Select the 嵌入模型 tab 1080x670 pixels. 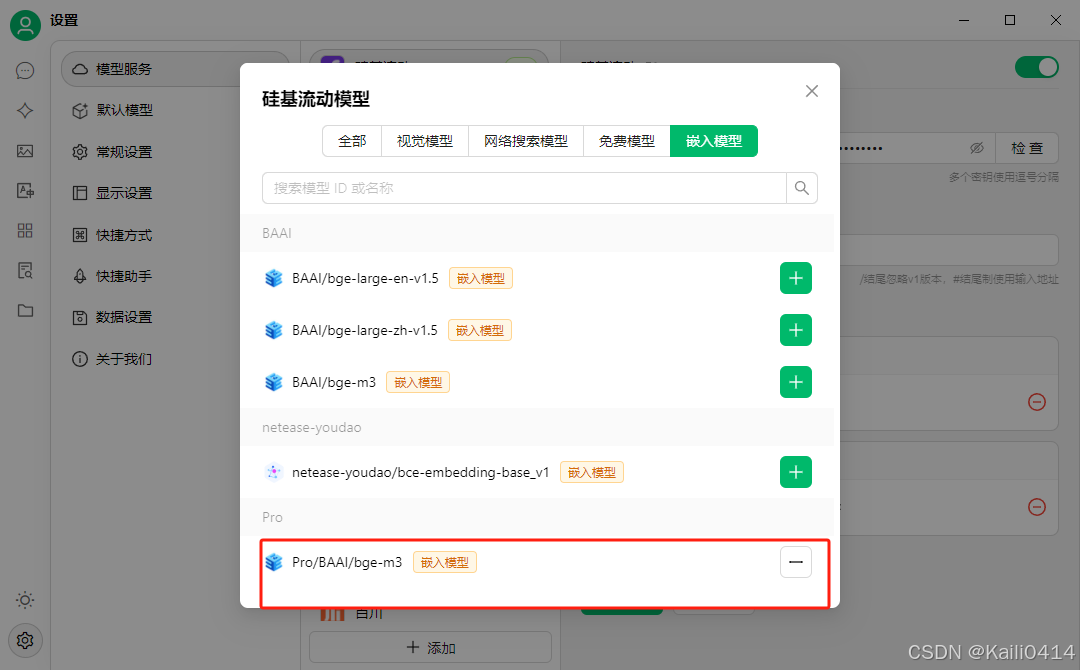[x=714, y=141]
